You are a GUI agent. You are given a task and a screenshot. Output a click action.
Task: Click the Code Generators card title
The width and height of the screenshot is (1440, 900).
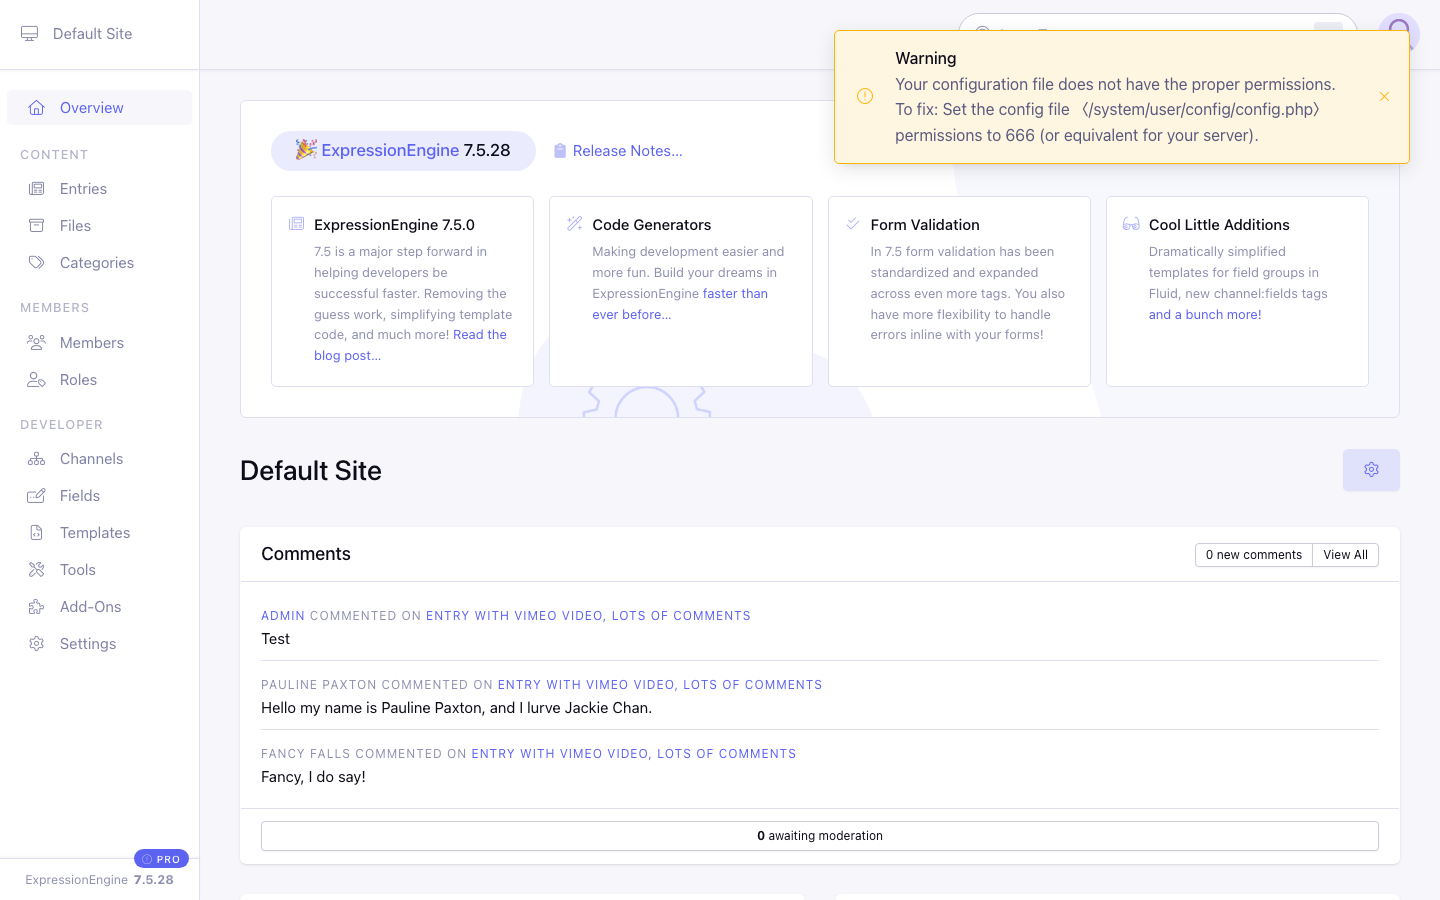coord(652,225)
